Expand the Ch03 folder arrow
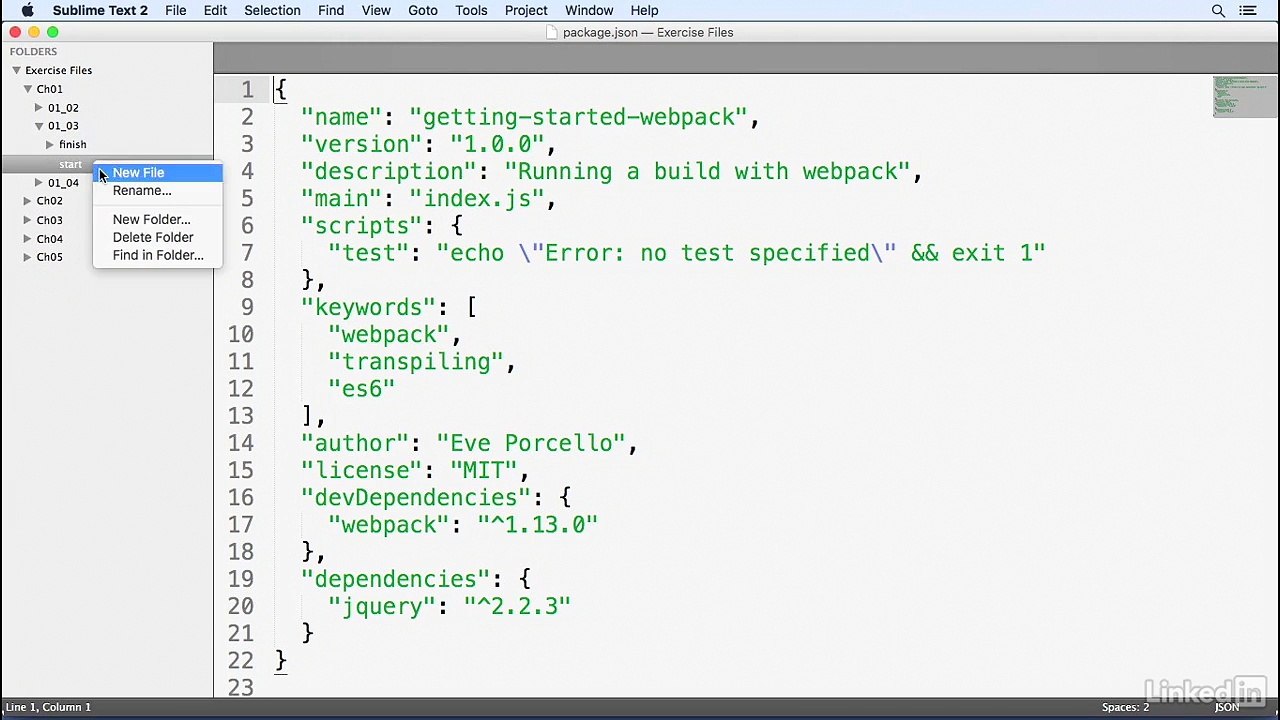The width and height of the screenshot is (1280, 720). [x=28, y=220]
